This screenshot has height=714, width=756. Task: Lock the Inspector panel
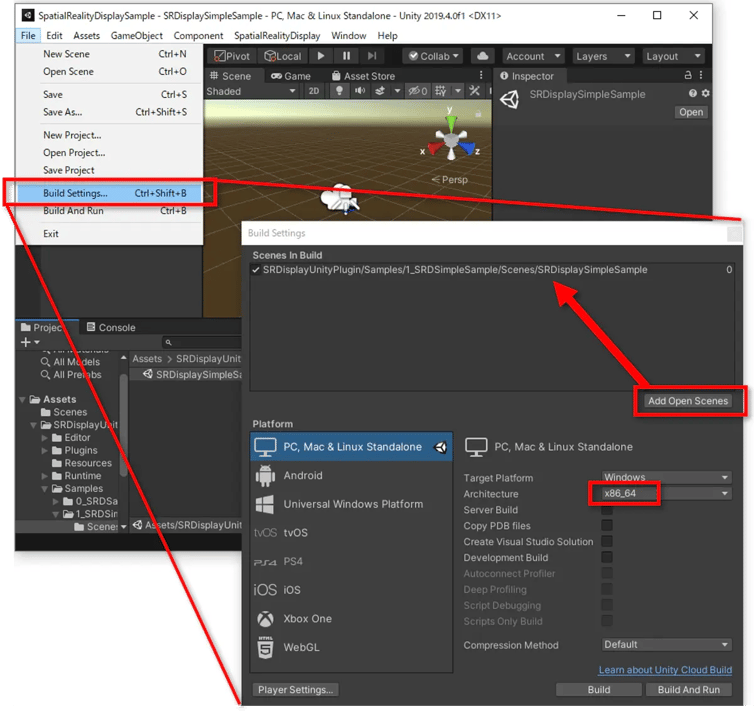(688, 75)
